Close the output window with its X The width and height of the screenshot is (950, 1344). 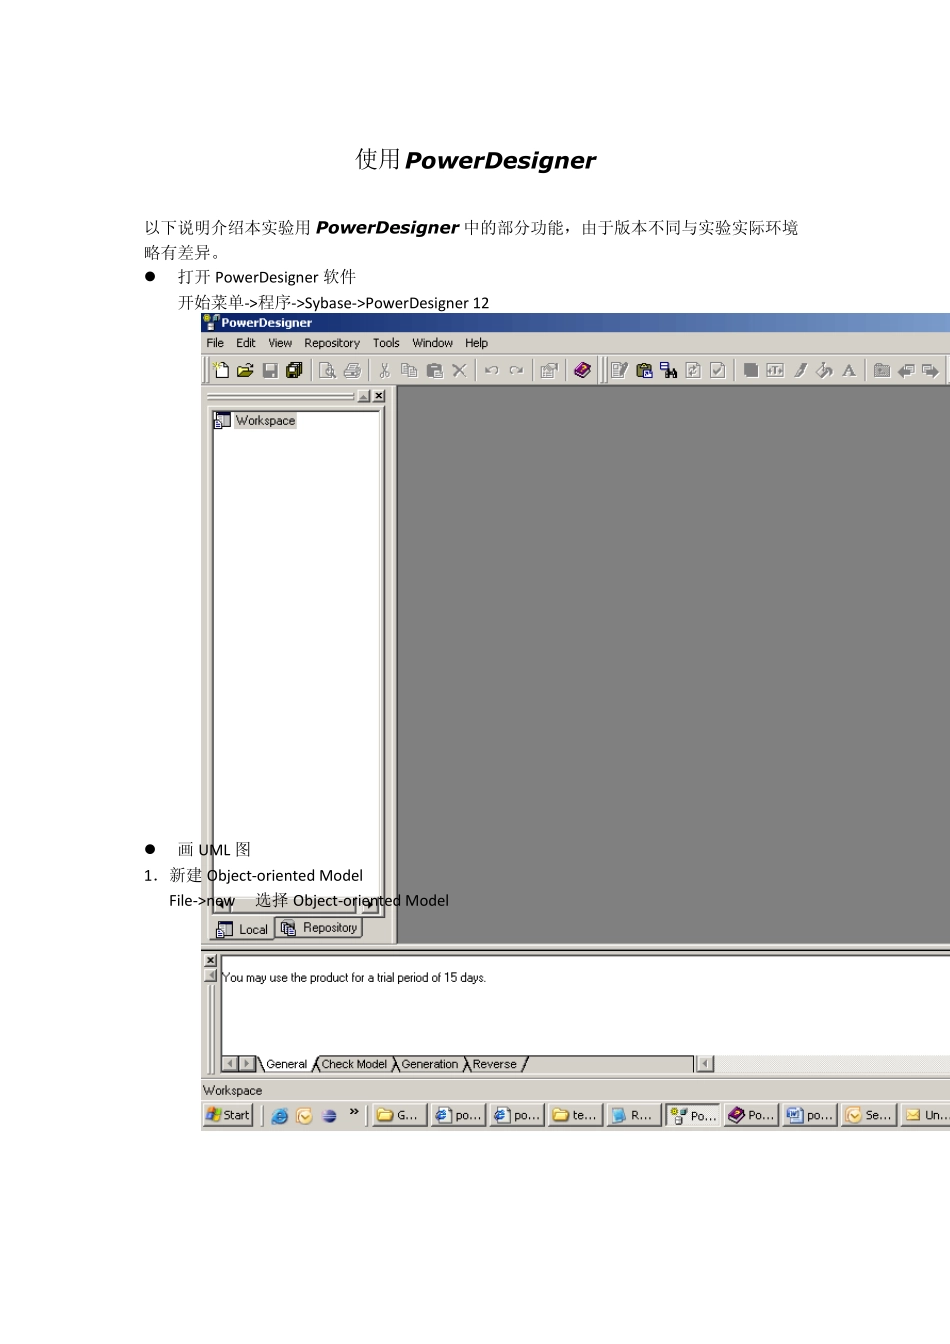[210, 960]
